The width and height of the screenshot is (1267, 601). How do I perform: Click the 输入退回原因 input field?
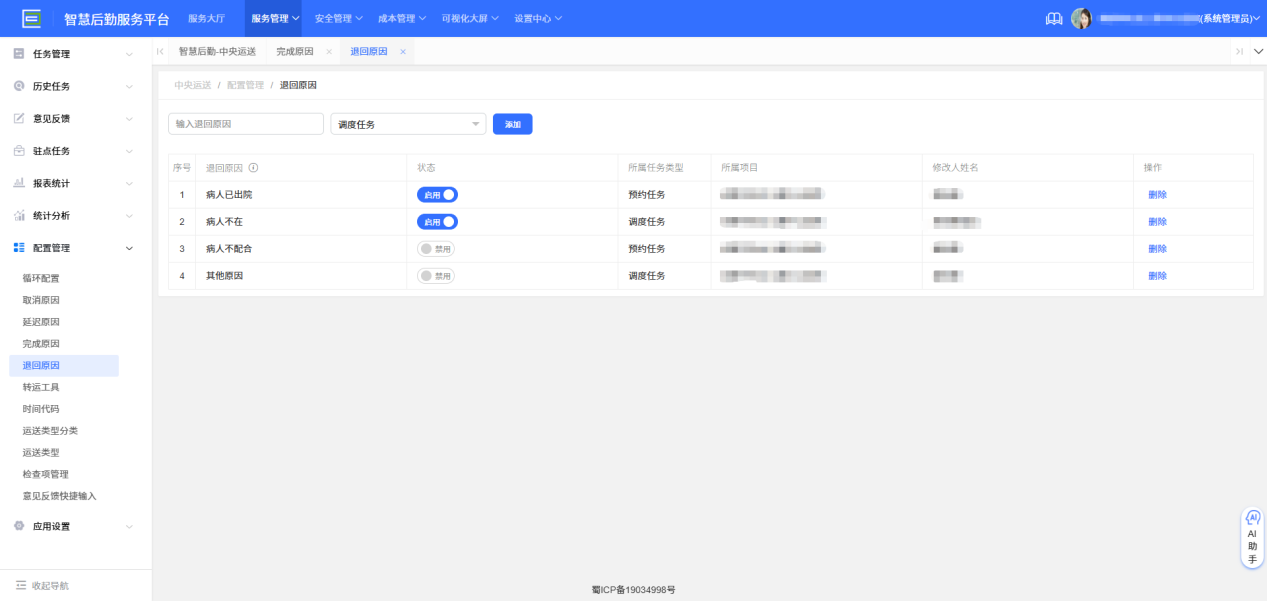245,123
